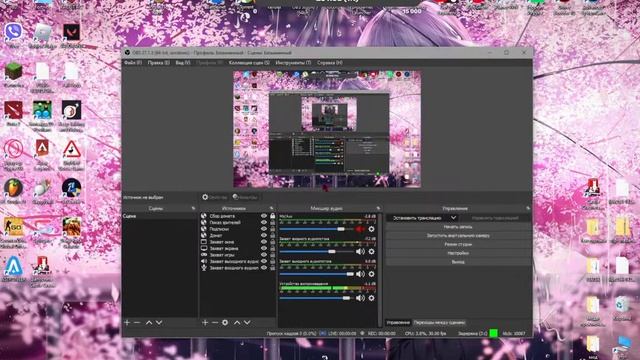The height and width of the screenshot is (360, 640).
Task: Open Захват входного аудиопотока settings gear
Action: pyautogui.click(x=371, y=251)
